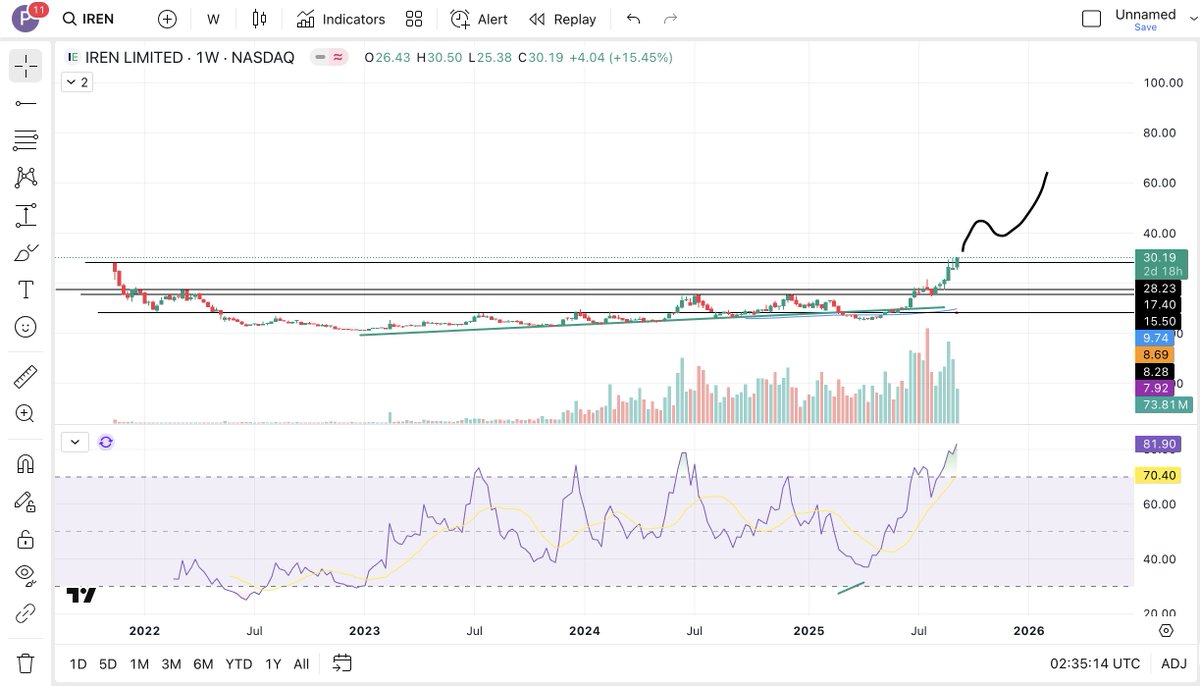Click the 28.23 horizontal line label
The width and height of the screenshot is (1200, 686).
[x=1160, y=288]
